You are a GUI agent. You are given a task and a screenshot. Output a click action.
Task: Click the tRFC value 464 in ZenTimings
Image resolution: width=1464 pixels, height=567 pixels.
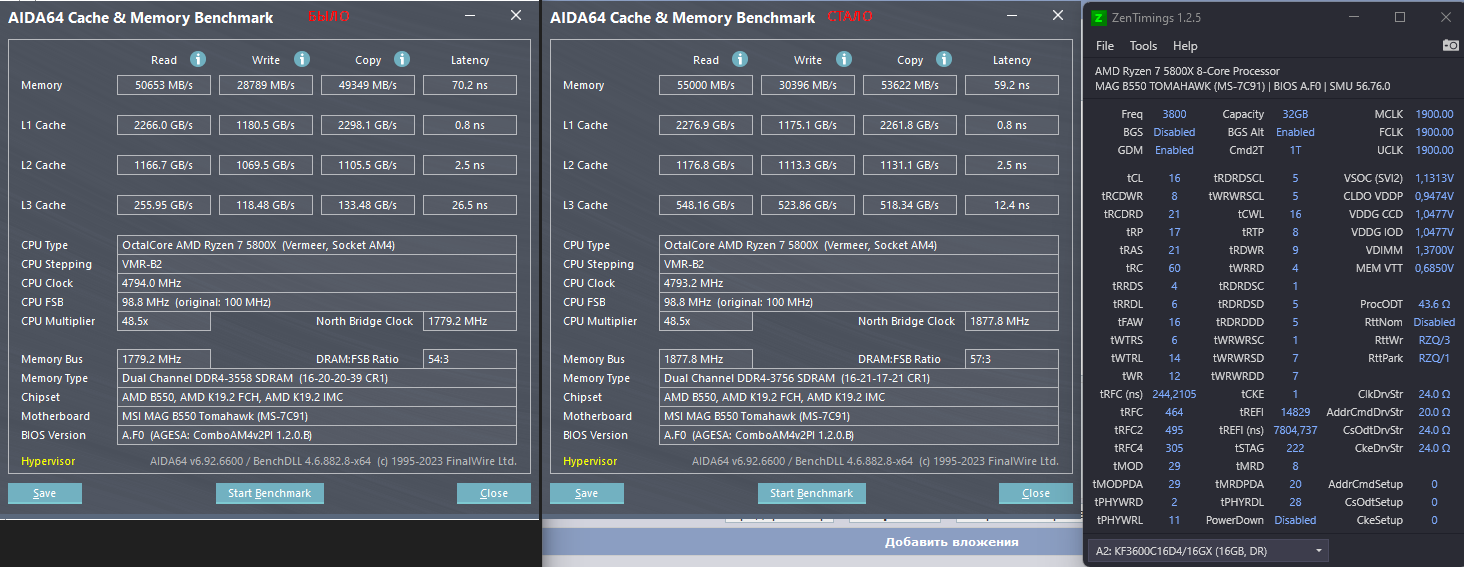click(x=1174, y=412)
